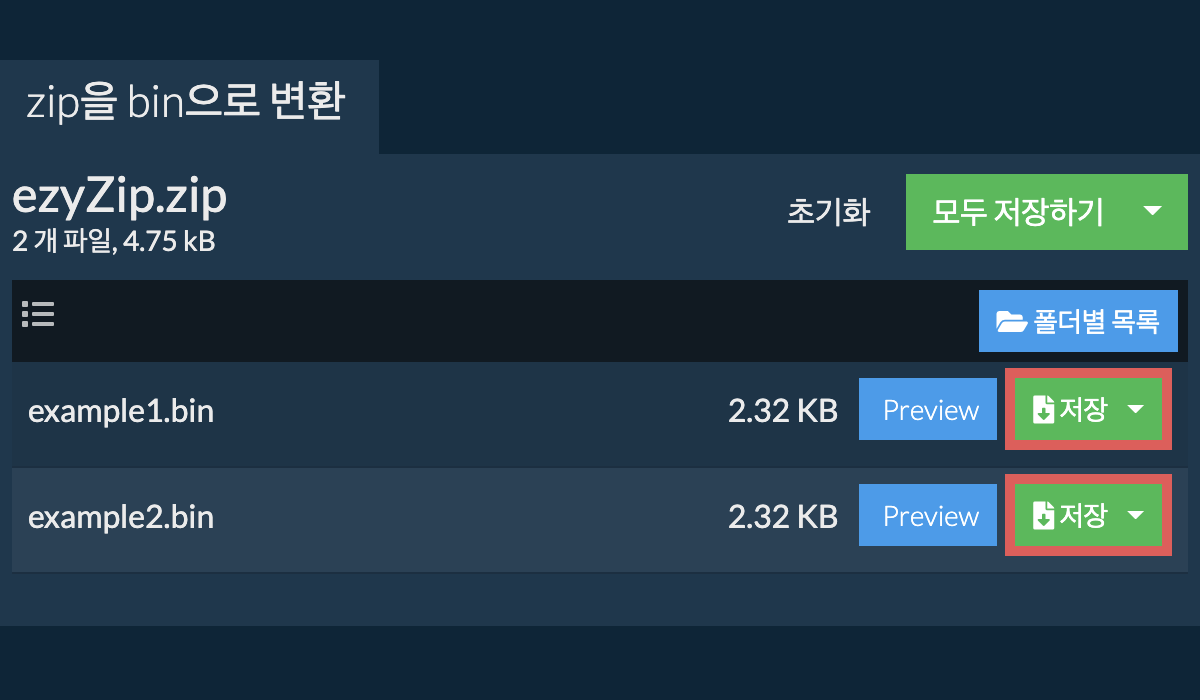Click the list icon above the file list
Image resolution: width=1200 pixels, height=700 pixels.
[x=38, y=314]
